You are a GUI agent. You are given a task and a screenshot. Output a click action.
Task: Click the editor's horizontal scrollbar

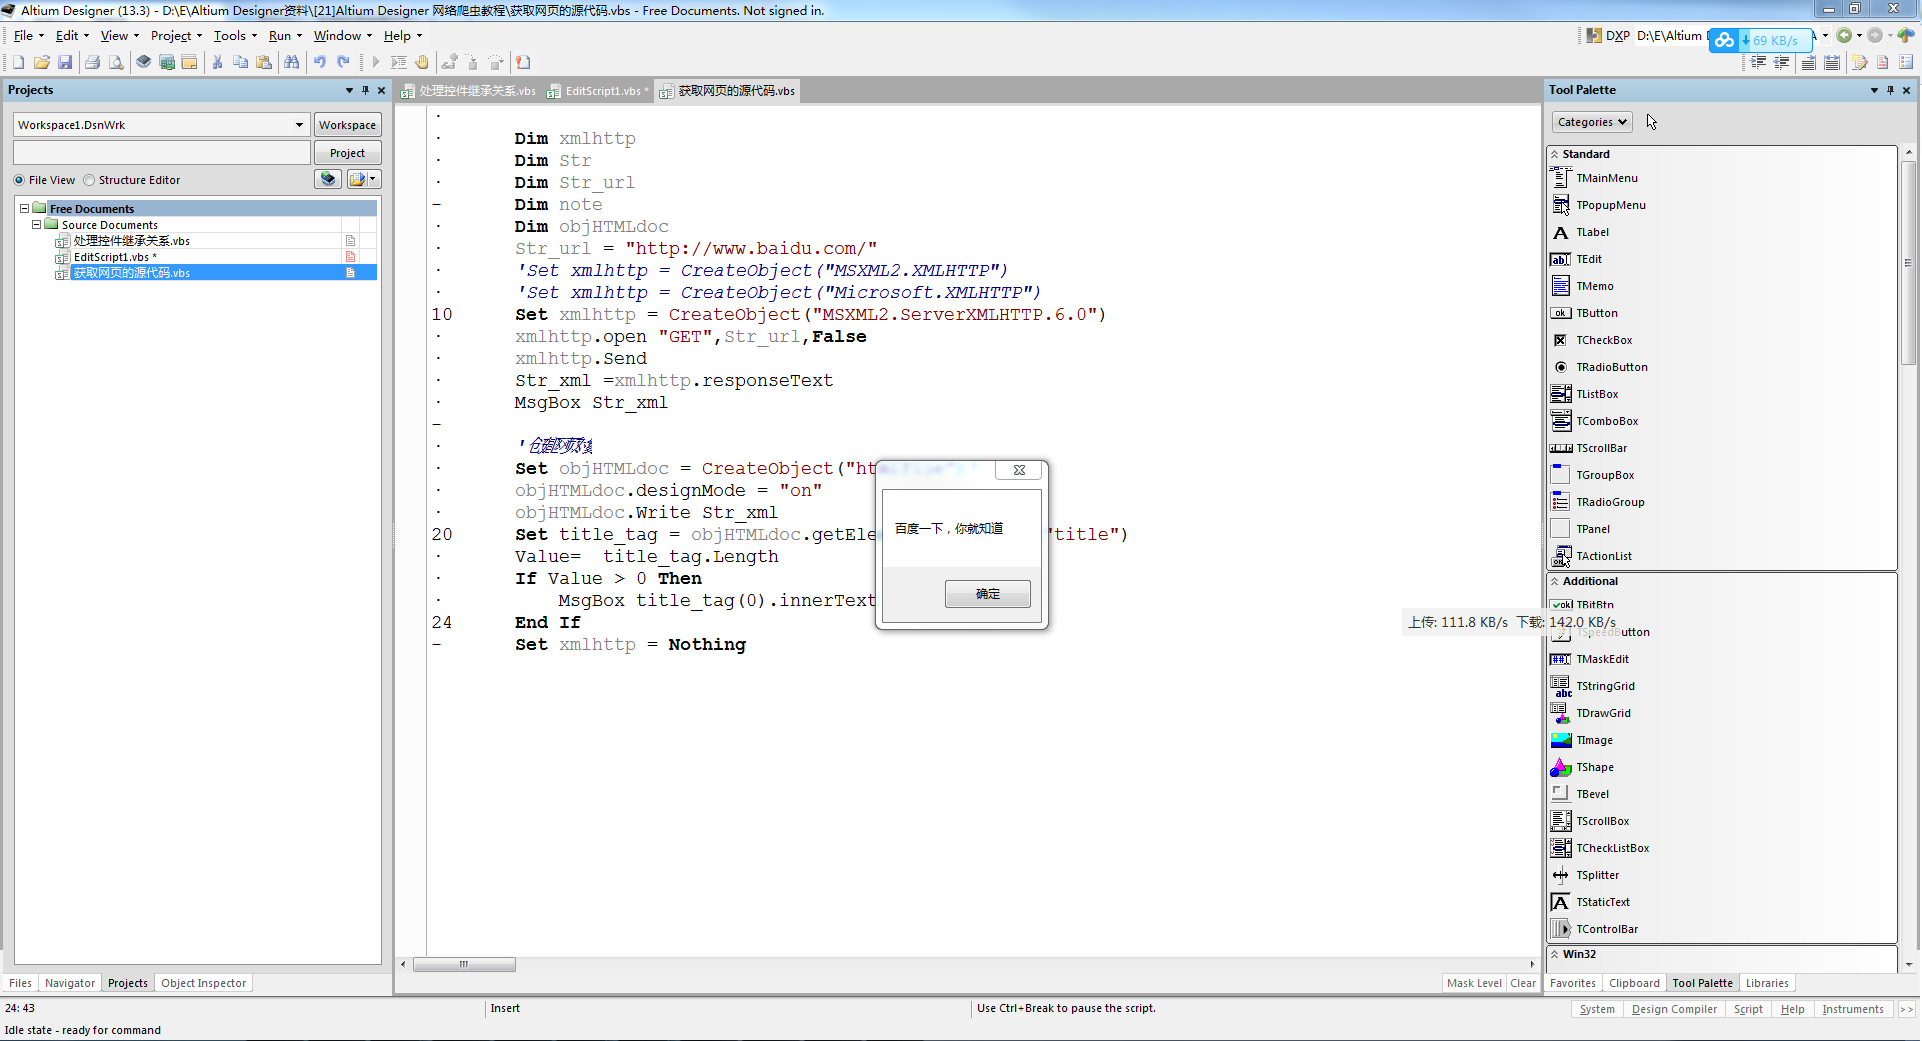[x=463, y=964]
